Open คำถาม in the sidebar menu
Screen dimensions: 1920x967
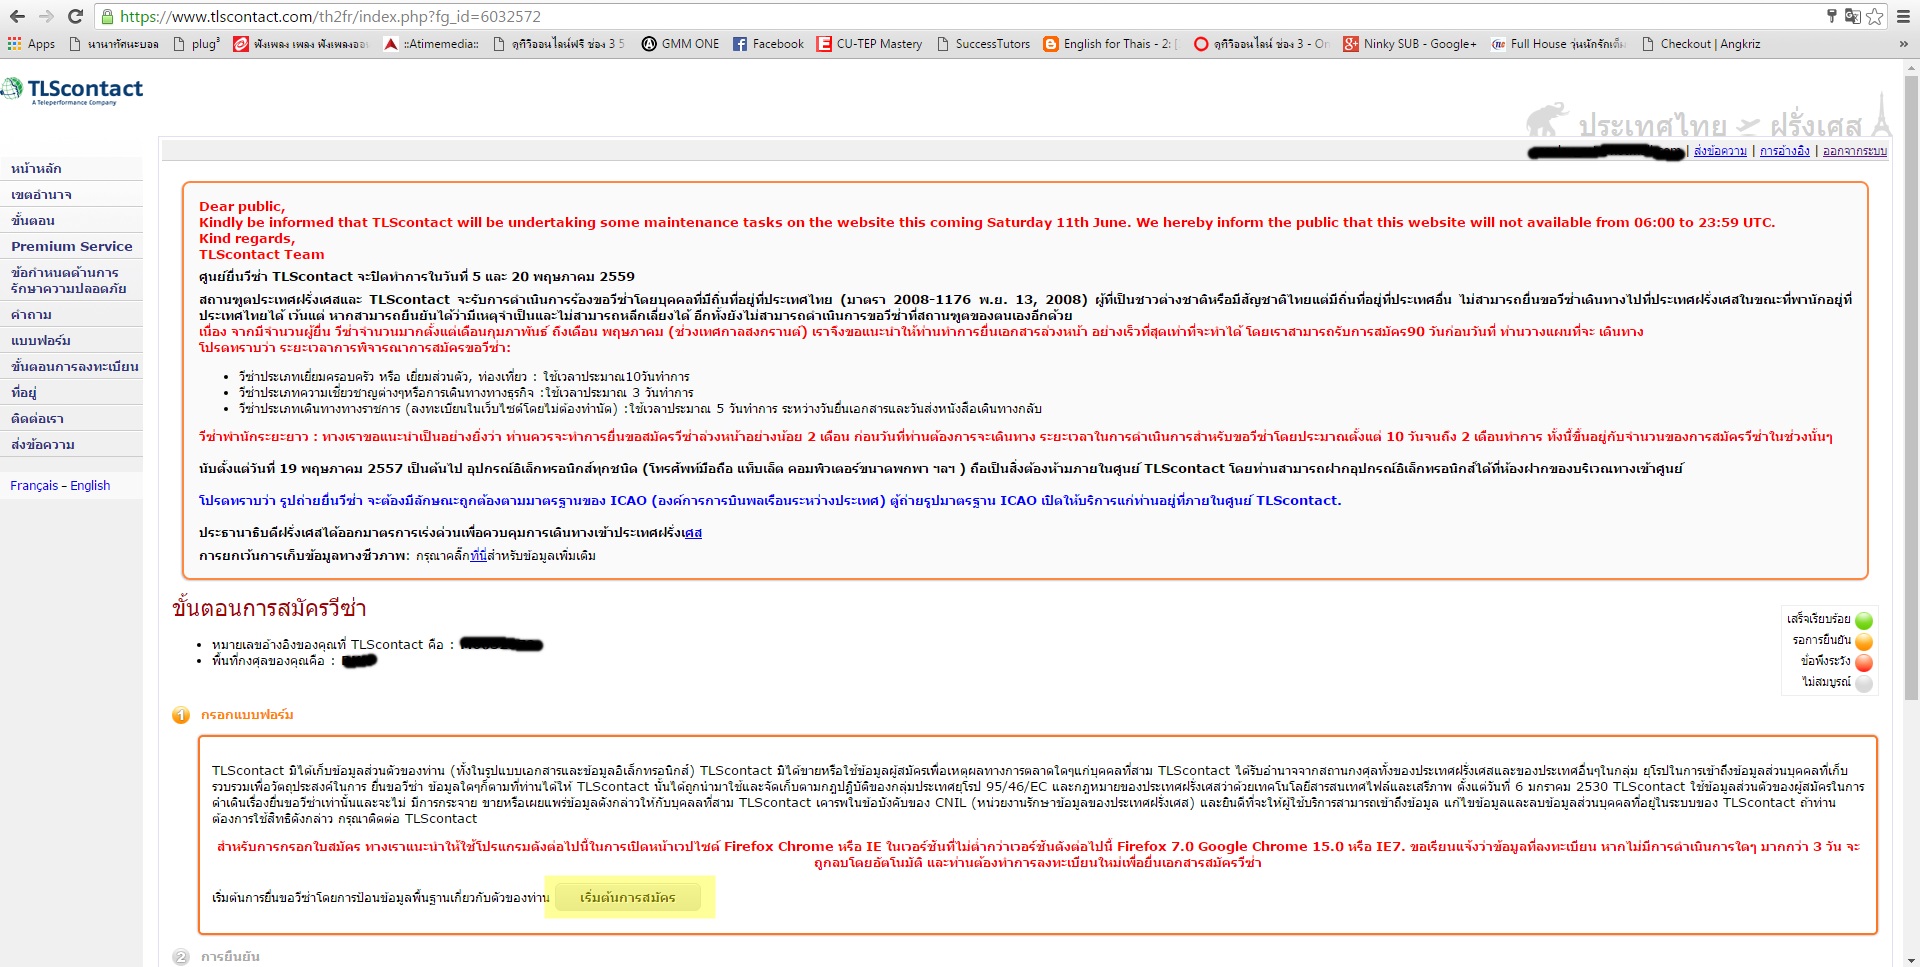72,314
